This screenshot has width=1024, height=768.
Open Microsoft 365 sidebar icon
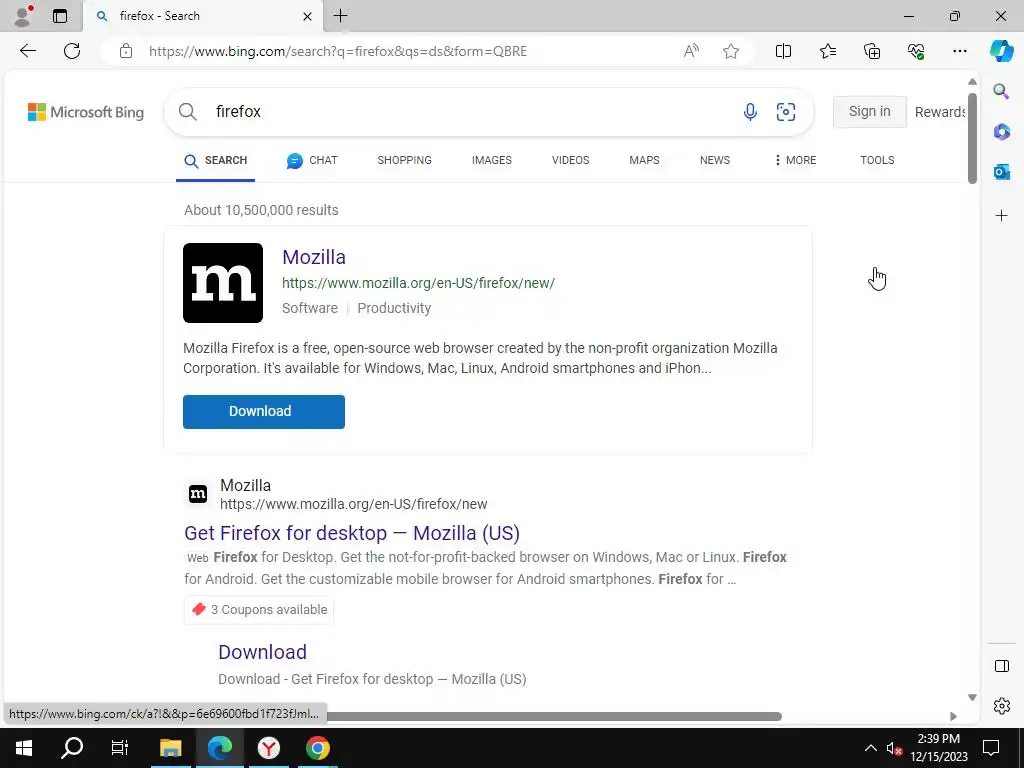pos(1001,131)
